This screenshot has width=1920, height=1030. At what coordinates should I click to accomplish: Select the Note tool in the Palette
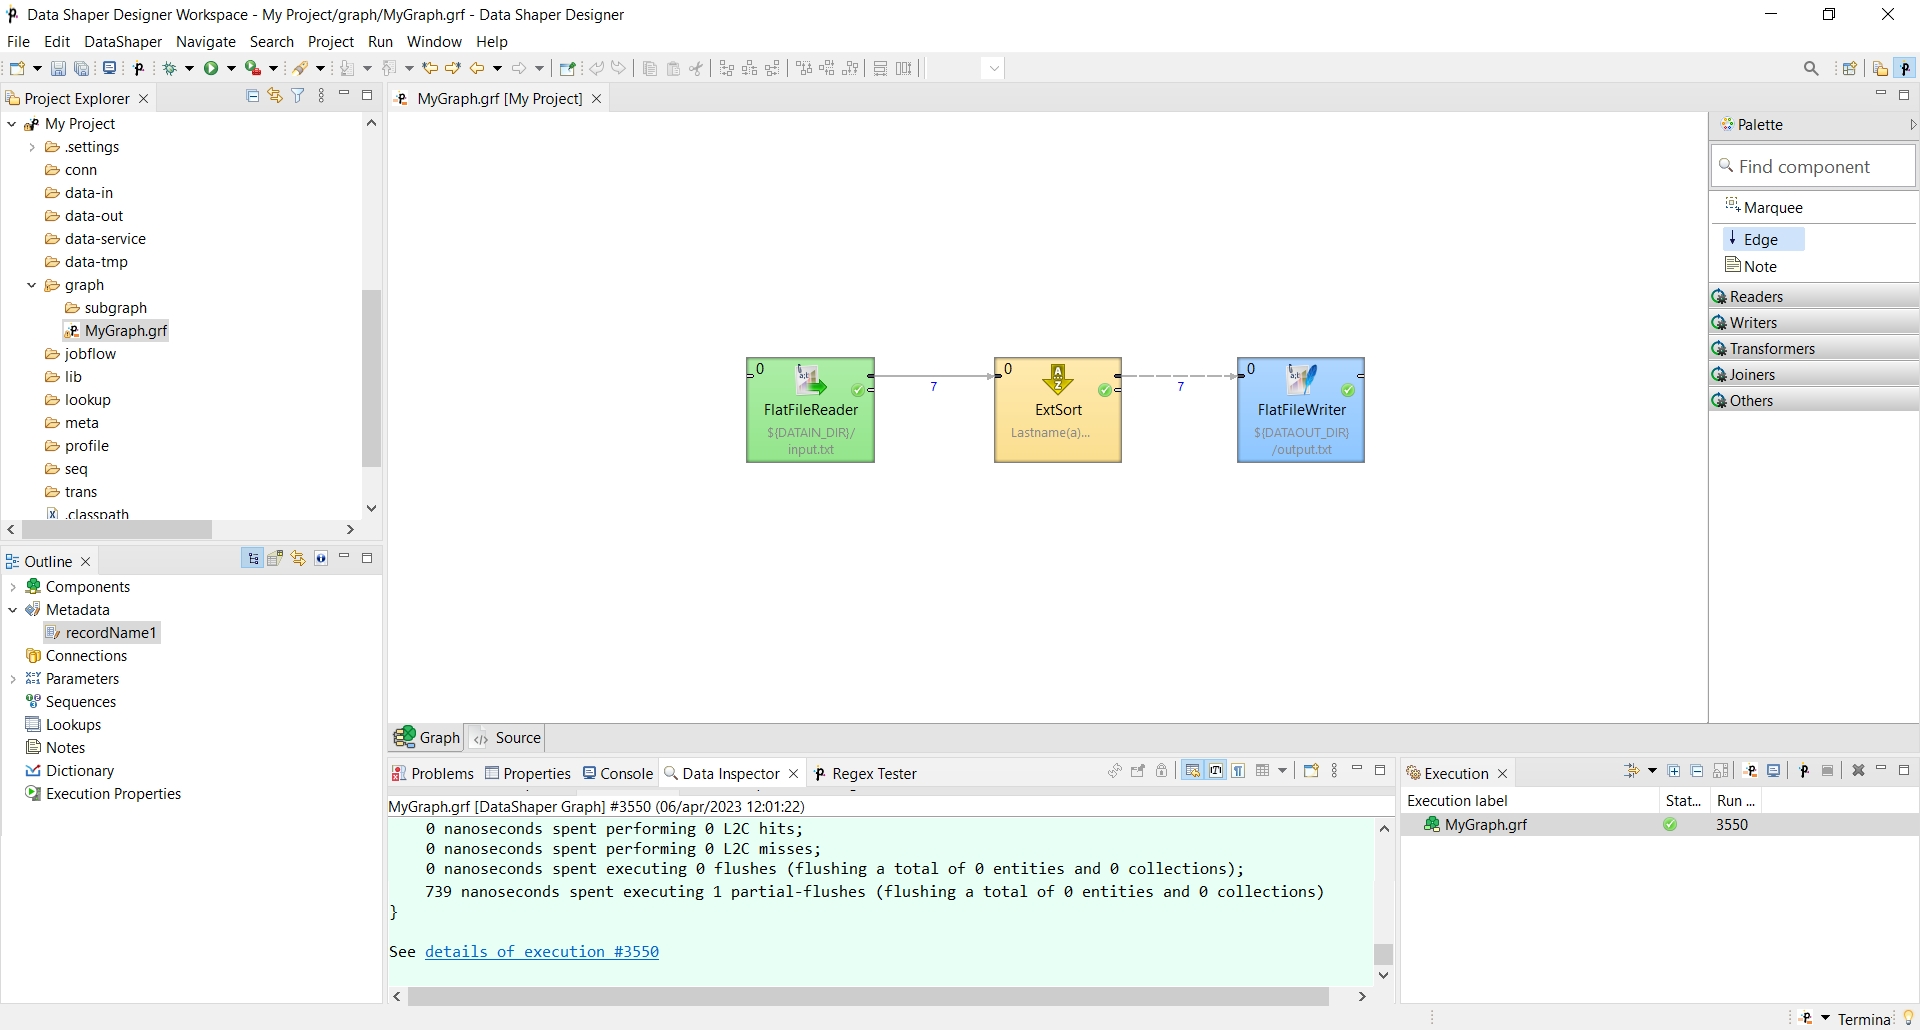pyautogui.click(x=1752, y=266)
